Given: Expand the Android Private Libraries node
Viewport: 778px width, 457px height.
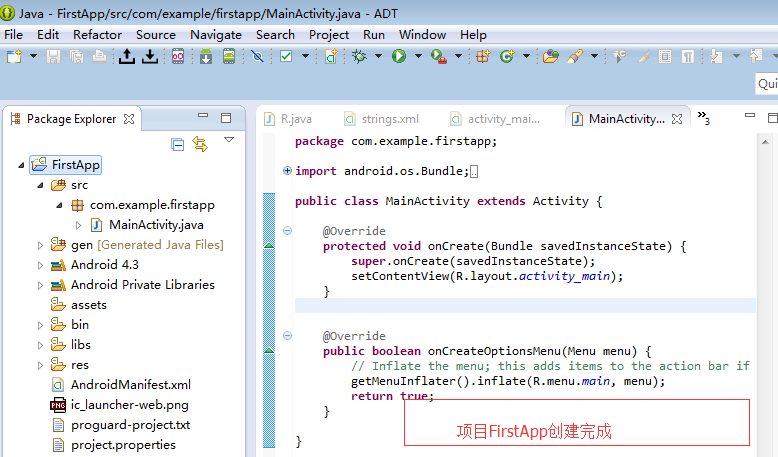Looking at the screenshot, I should pyautogui.click(x=41, y=285).
